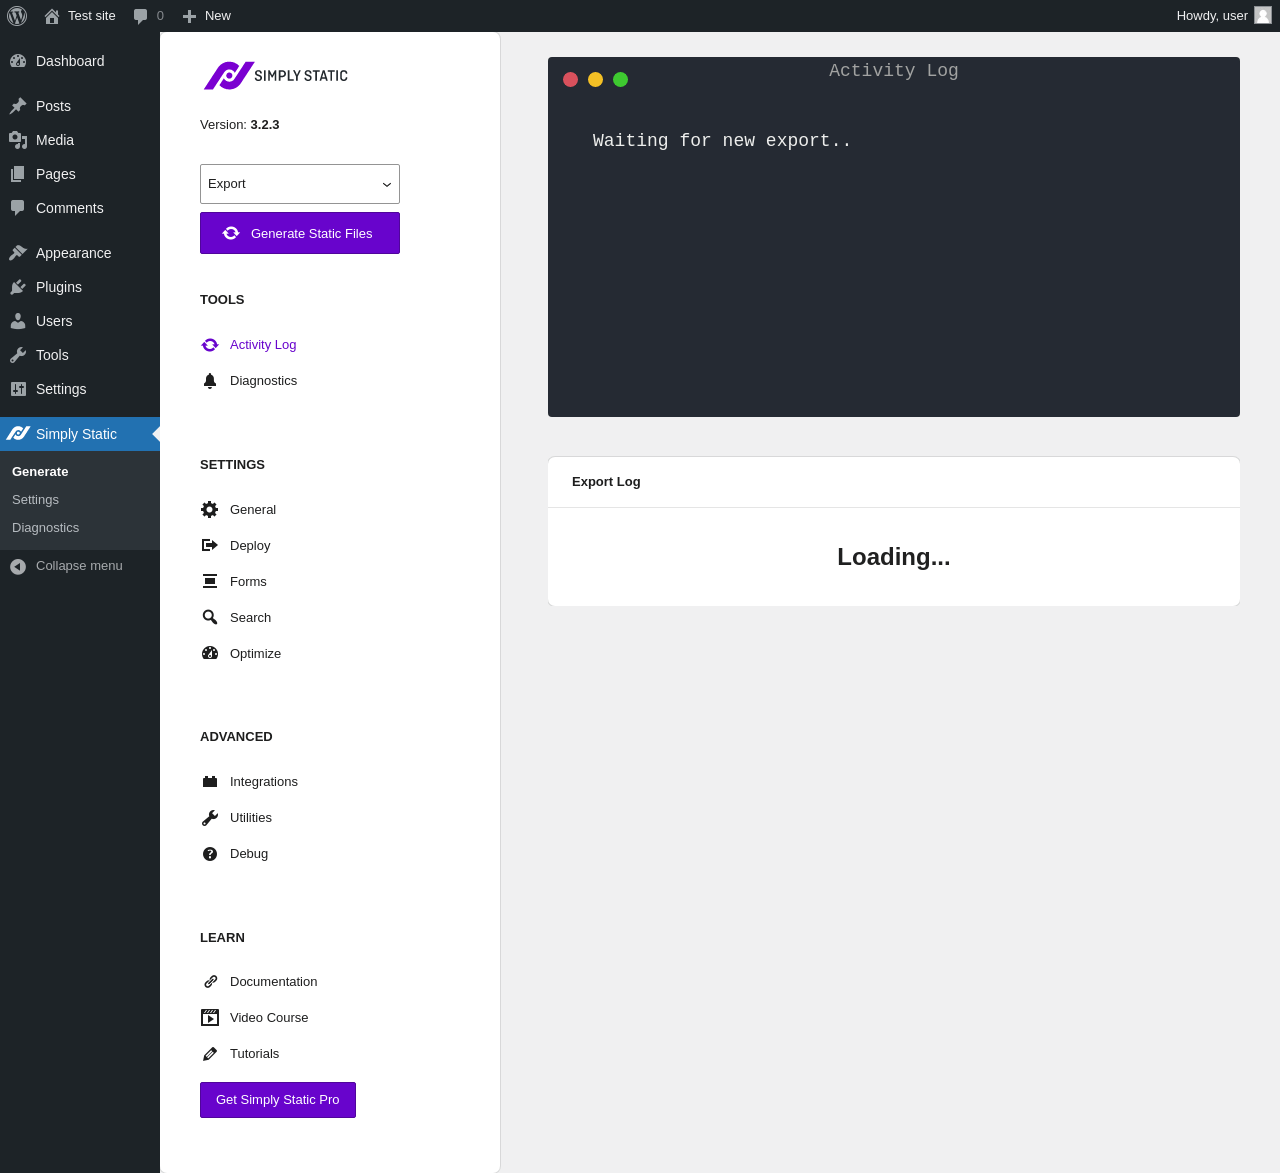Click the Media icon in sidebar
This screenshot has height=1173, width=1280.
(x=18, y=140)
